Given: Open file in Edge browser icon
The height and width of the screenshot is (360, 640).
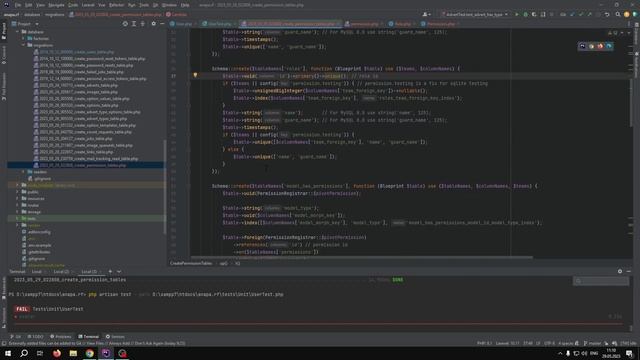Looking at the screenshot, I should click(x=609, y=46).
